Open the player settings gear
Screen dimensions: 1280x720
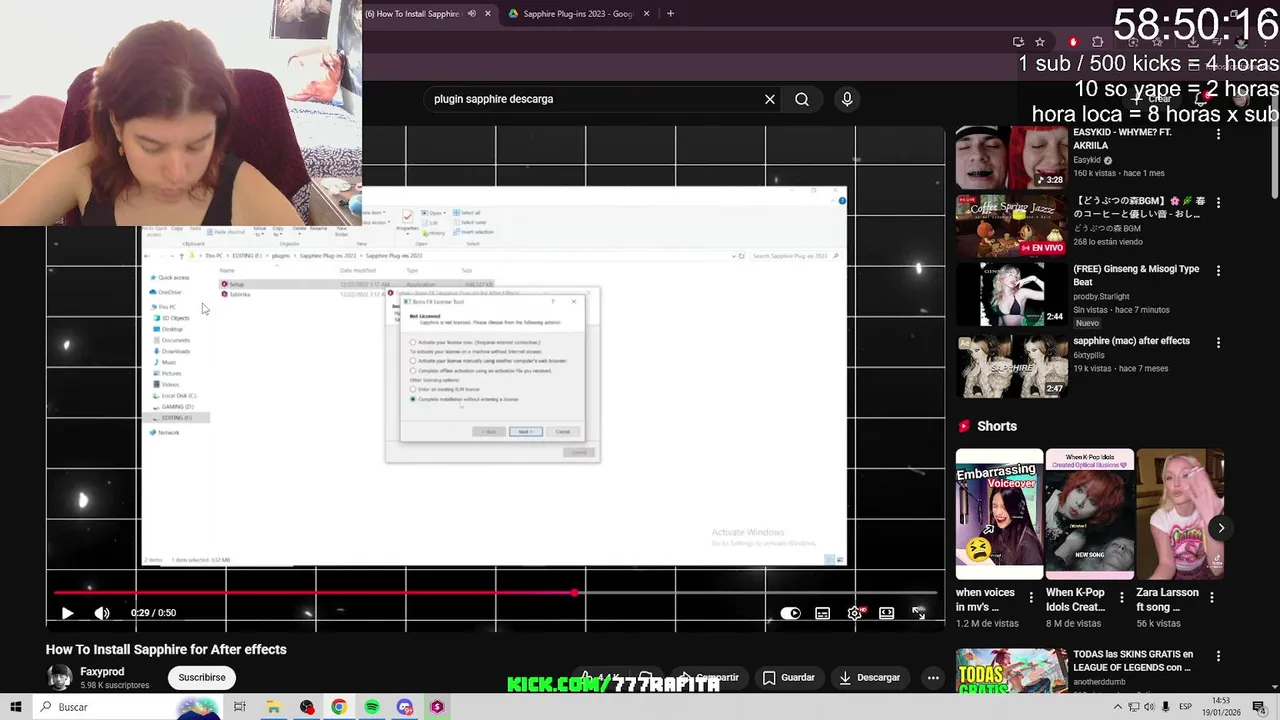854,613
